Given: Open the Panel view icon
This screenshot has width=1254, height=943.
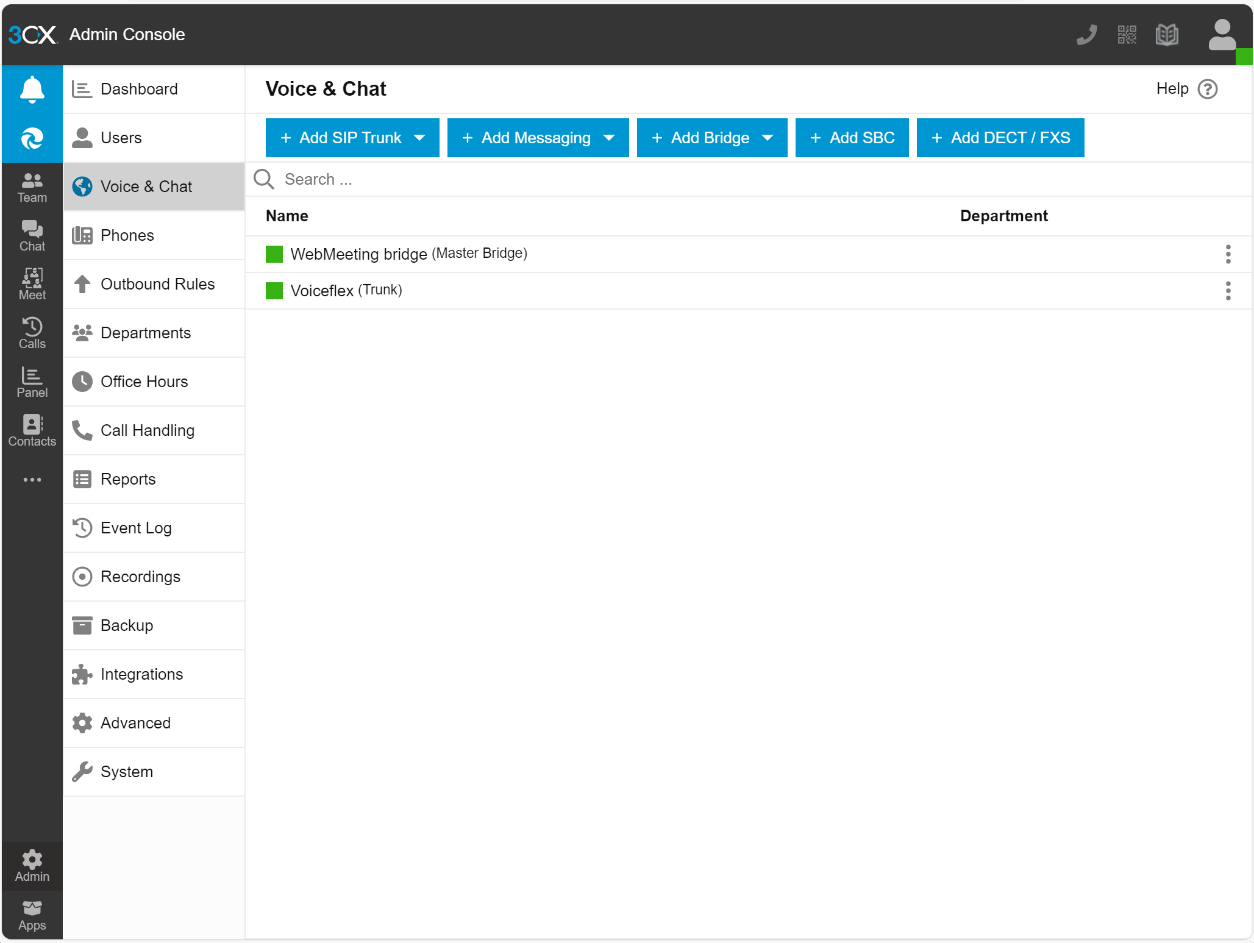Looking at the screenshot, I should coord(31,382).
